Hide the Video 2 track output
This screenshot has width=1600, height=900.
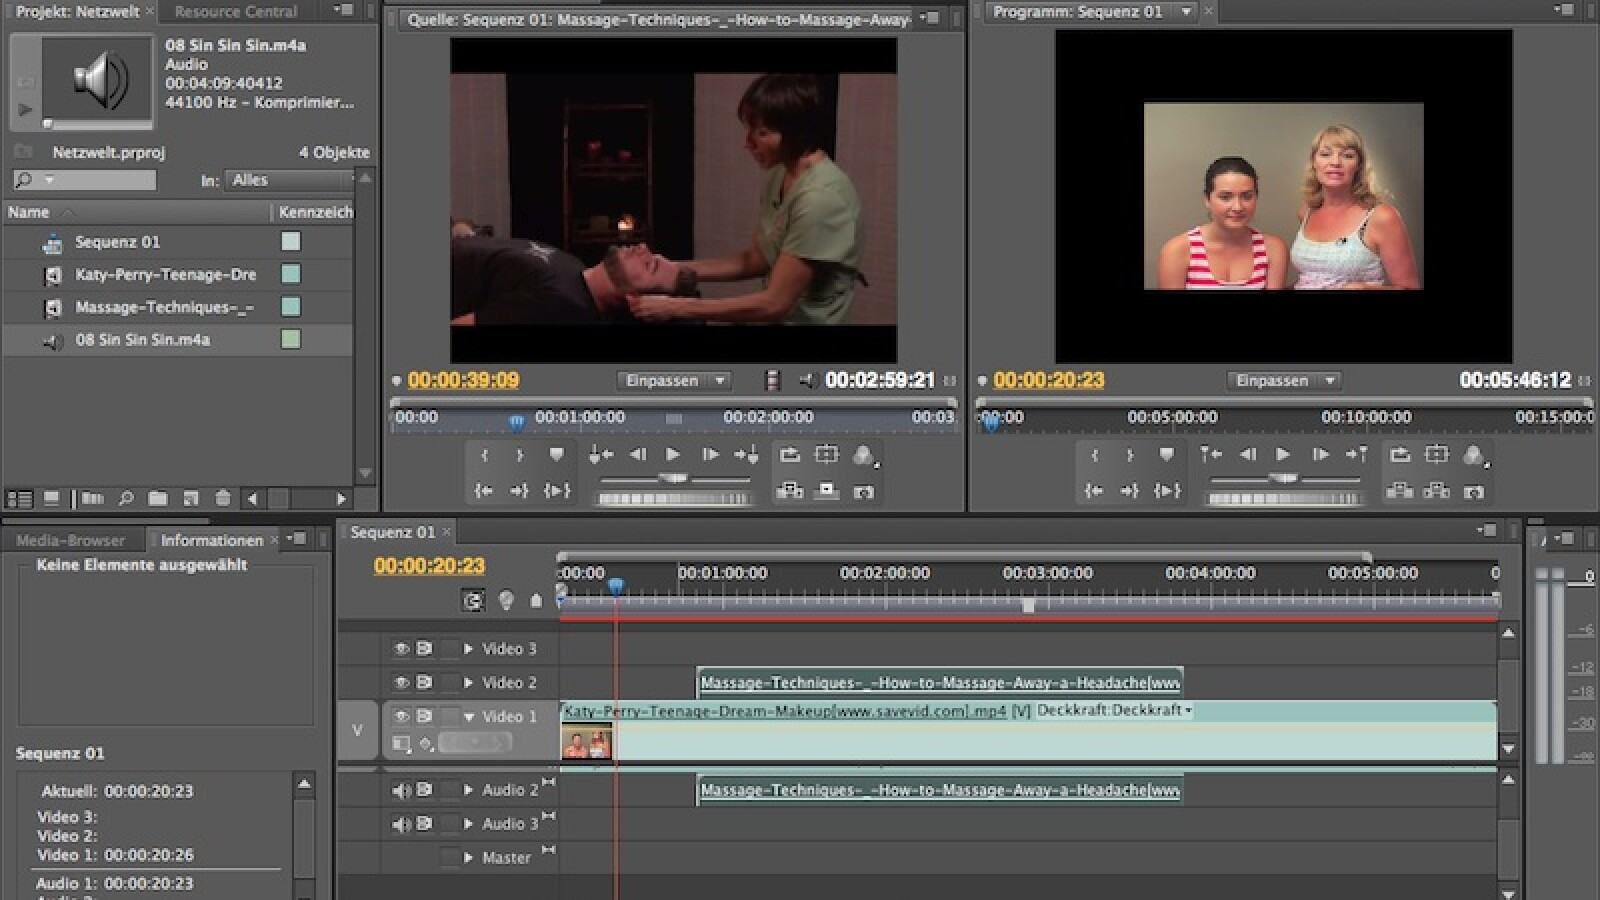(x=401, y=683)
